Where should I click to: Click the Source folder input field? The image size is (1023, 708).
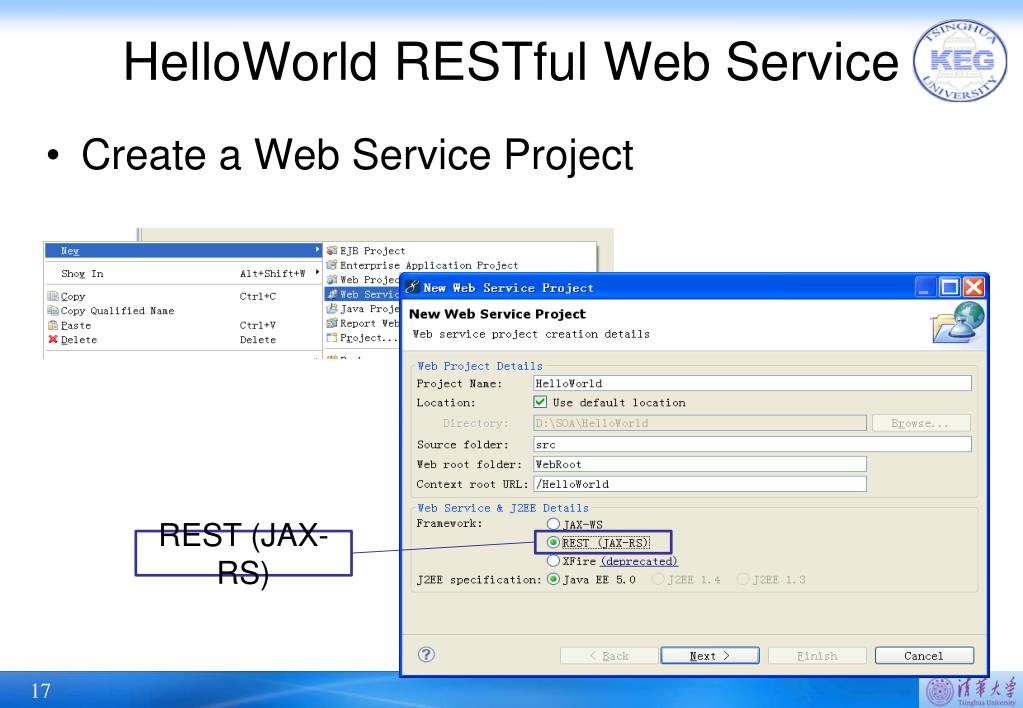[752, 444]
